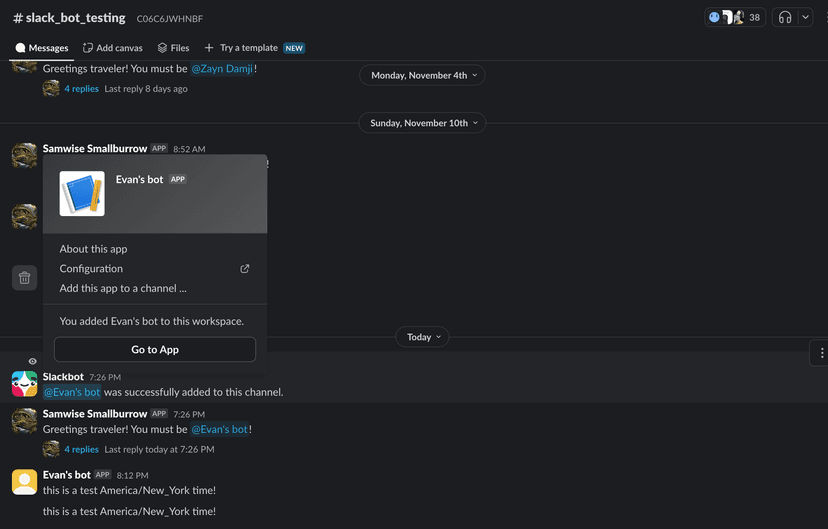Open the Files tab
Viewport: 828px width, 529px height.
coord(173,48)
